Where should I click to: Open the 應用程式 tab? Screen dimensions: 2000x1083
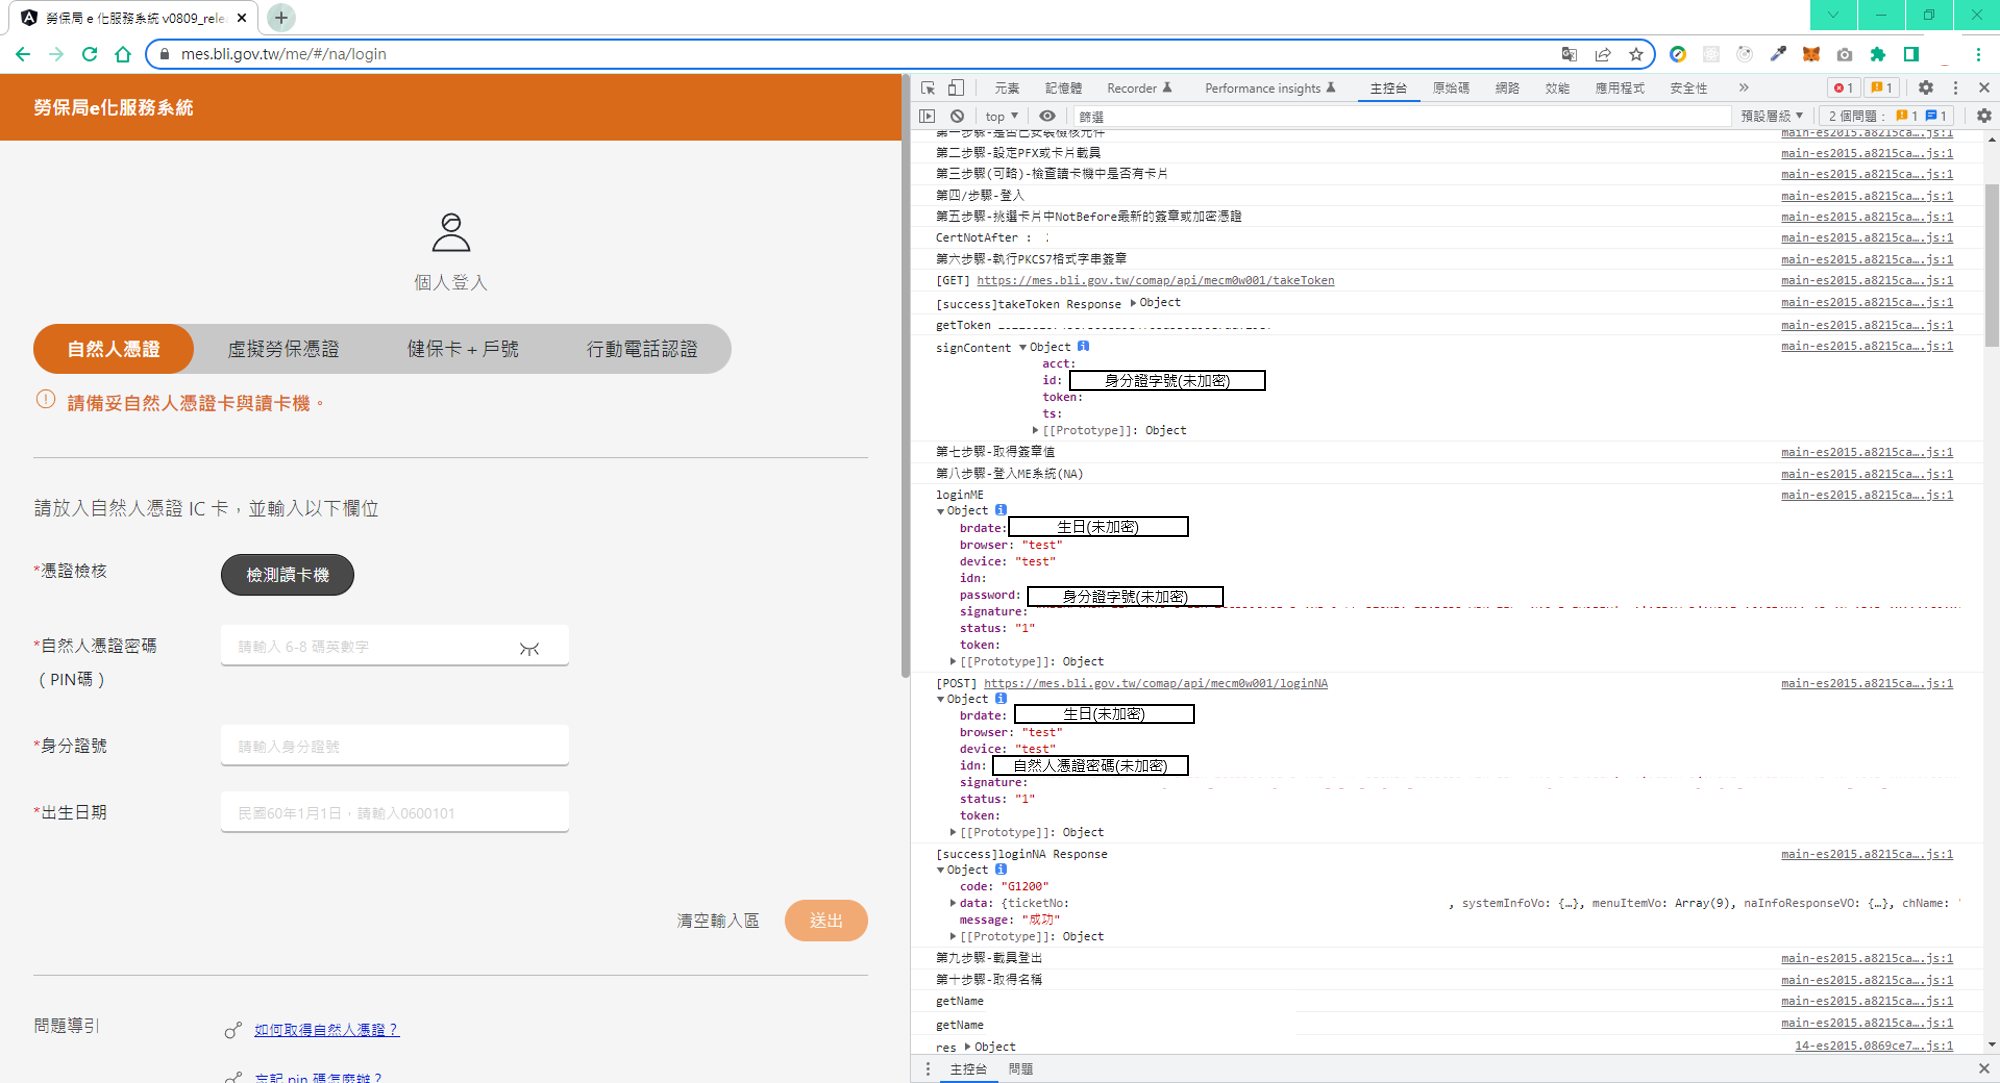tap(1619, 88)
